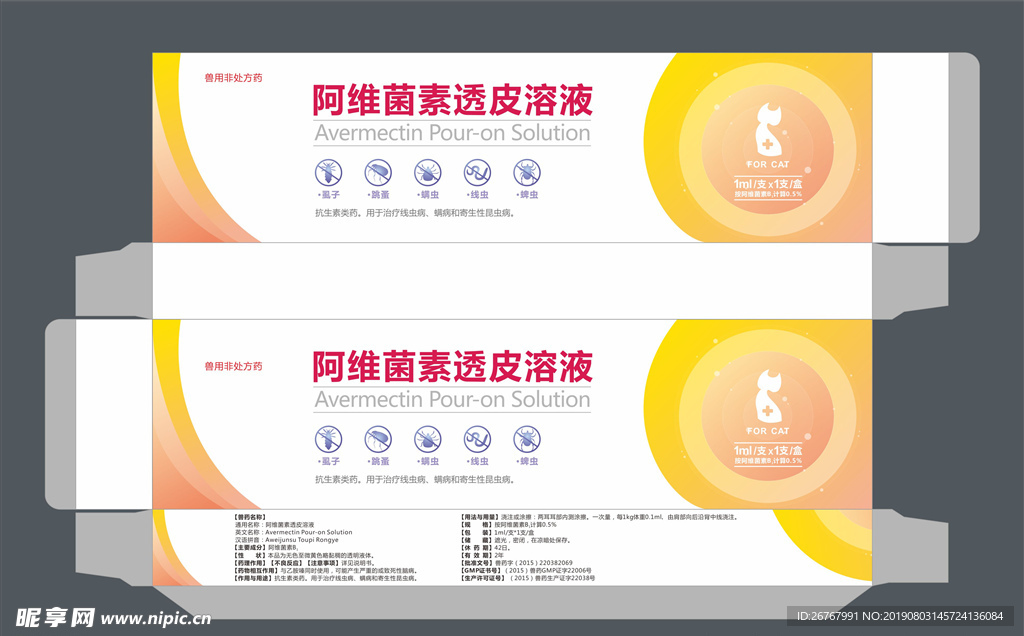The height and width of the screenshot is (636, 1024).
Task: Click 'FOR CAT' text on lower panel
Action: pos(768,431)
